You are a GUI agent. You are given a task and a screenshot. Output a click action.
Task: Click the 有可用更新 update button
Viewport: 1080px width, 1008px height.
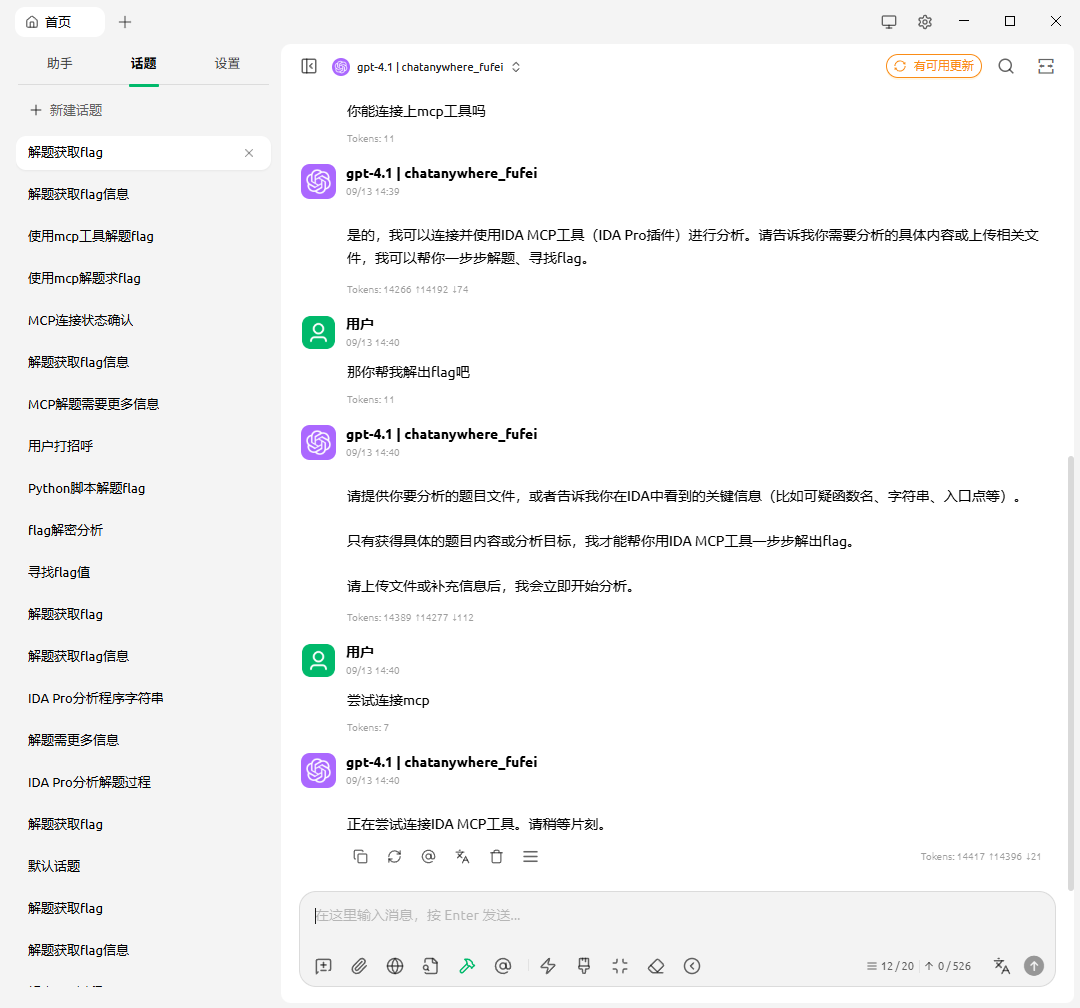(x=934, y=66)
